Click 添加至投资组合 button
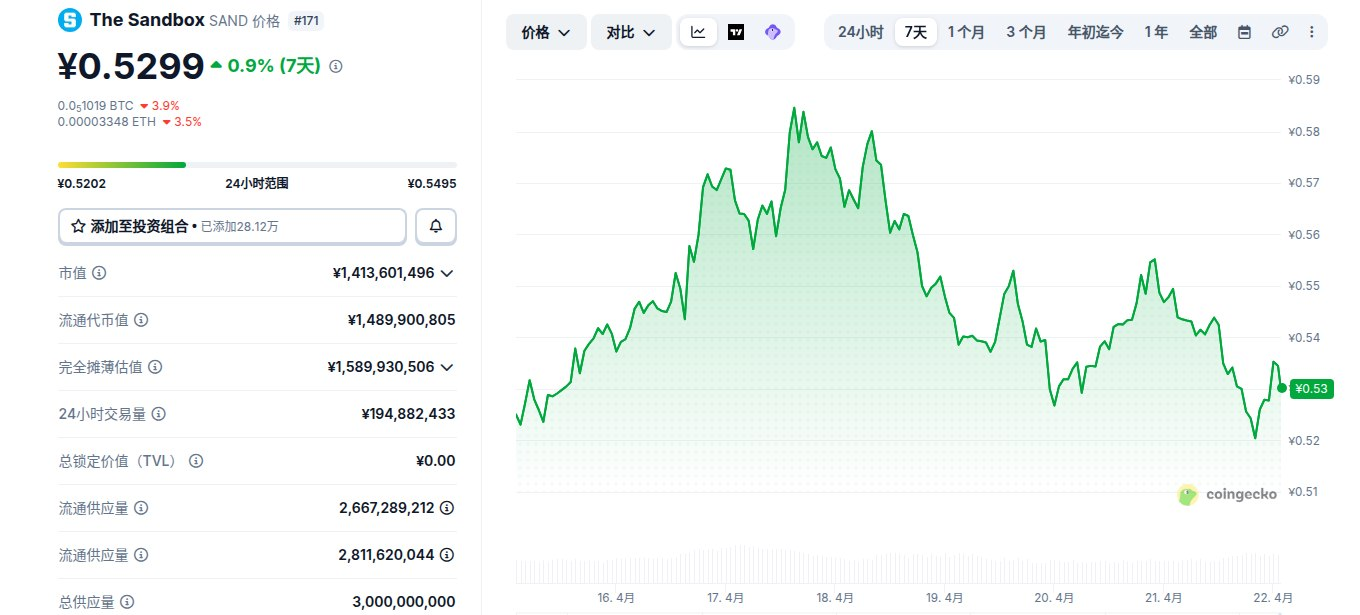The height and width of the screenshot is (615, 1360). coord(233,226)
